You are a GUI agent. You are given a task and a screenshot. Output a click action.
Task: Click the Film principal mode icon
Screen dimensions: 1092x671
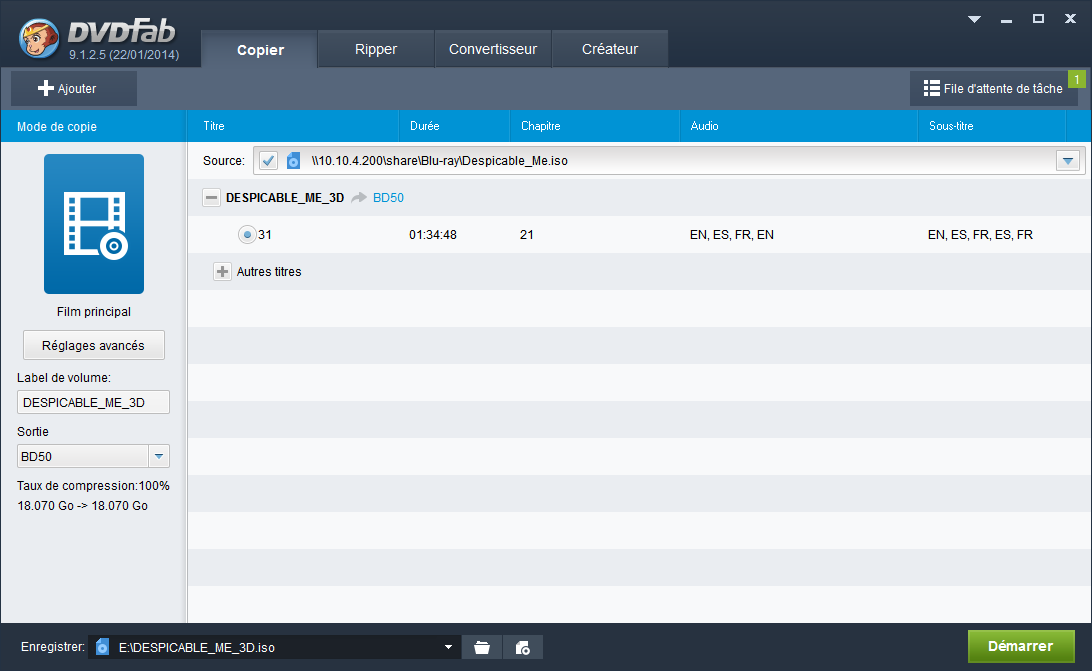[x=93, y=223]
